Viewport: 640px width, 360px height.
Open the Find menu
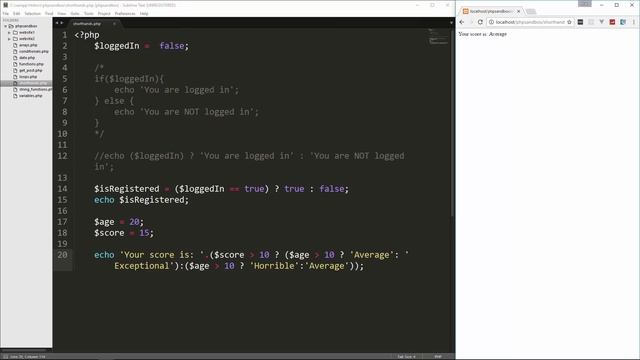click(x=49, y=13)
